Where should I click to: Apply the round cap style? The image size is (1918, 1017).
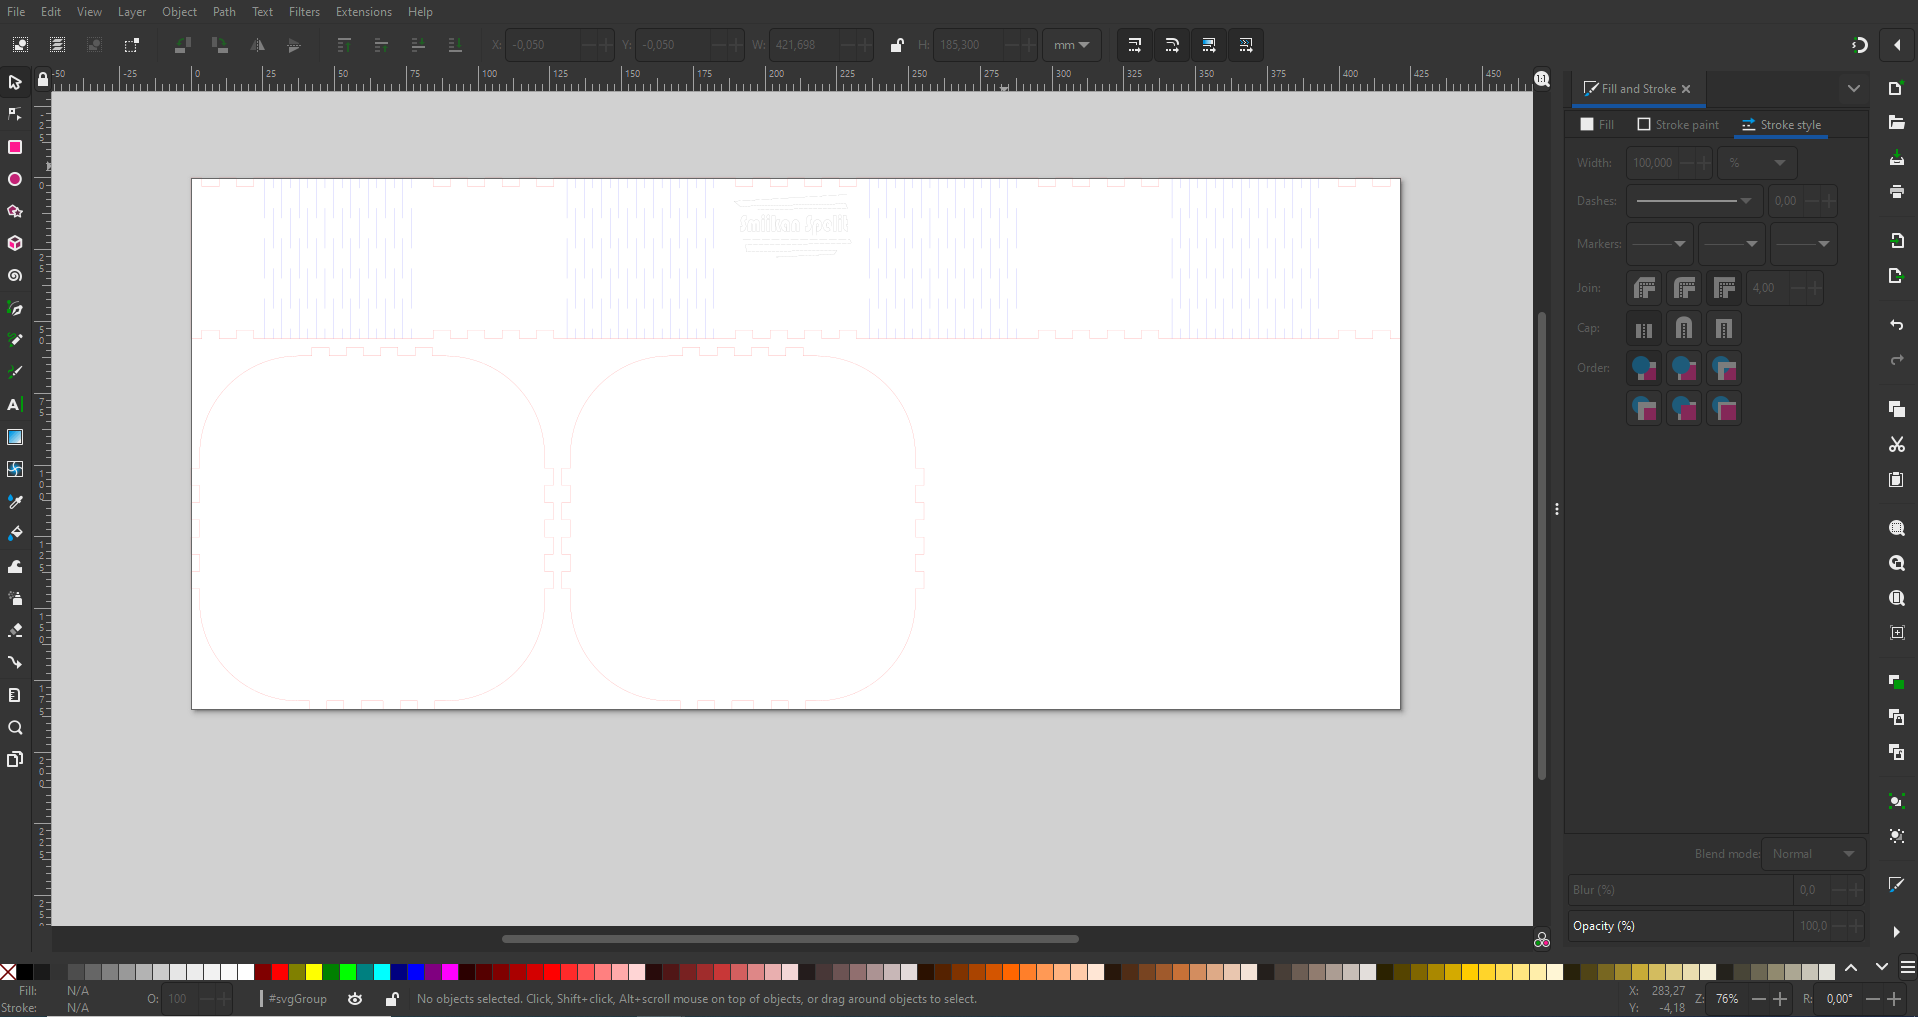pyautogui.click(x=1683, y=328)
